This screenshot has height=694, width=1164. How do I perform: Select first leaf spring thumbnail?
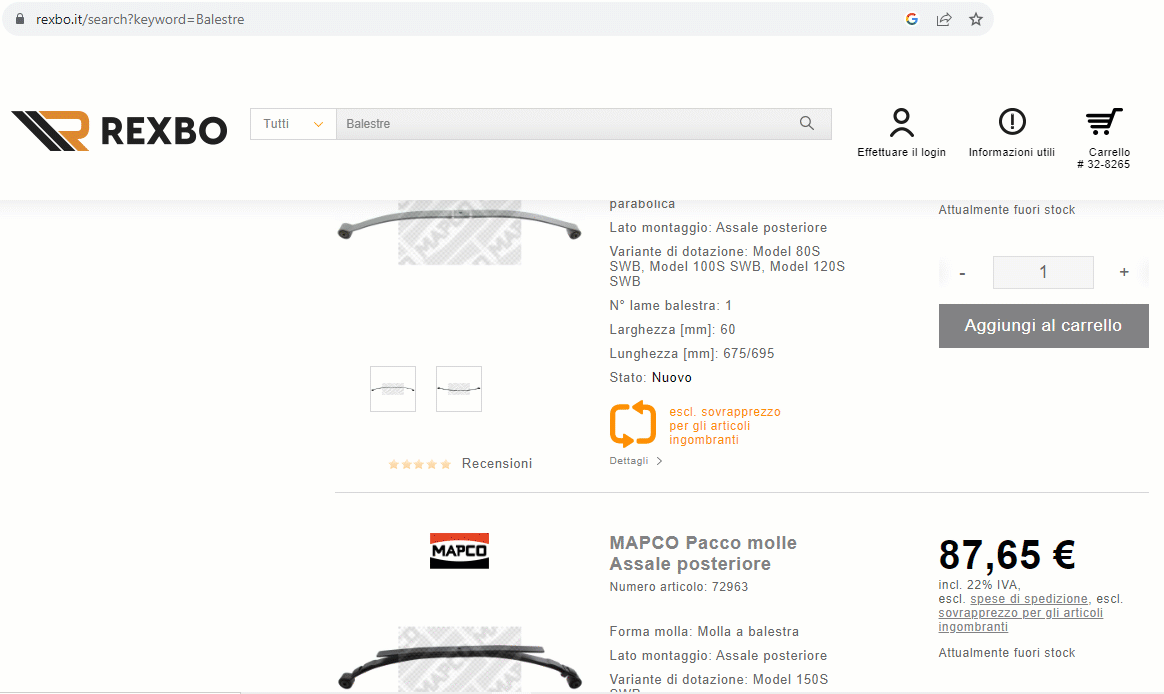pos(393,389)
